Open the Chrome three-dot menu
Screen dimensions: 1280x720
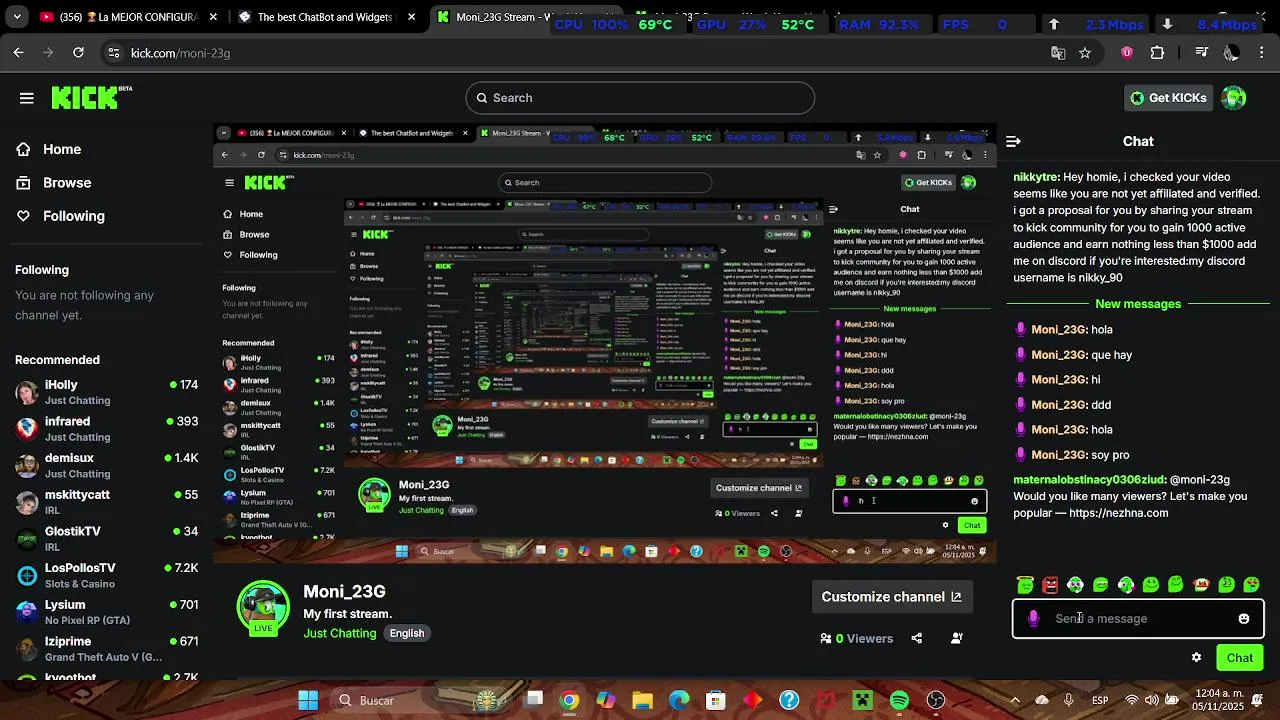pyautogui.click(x=1263, y=53)
